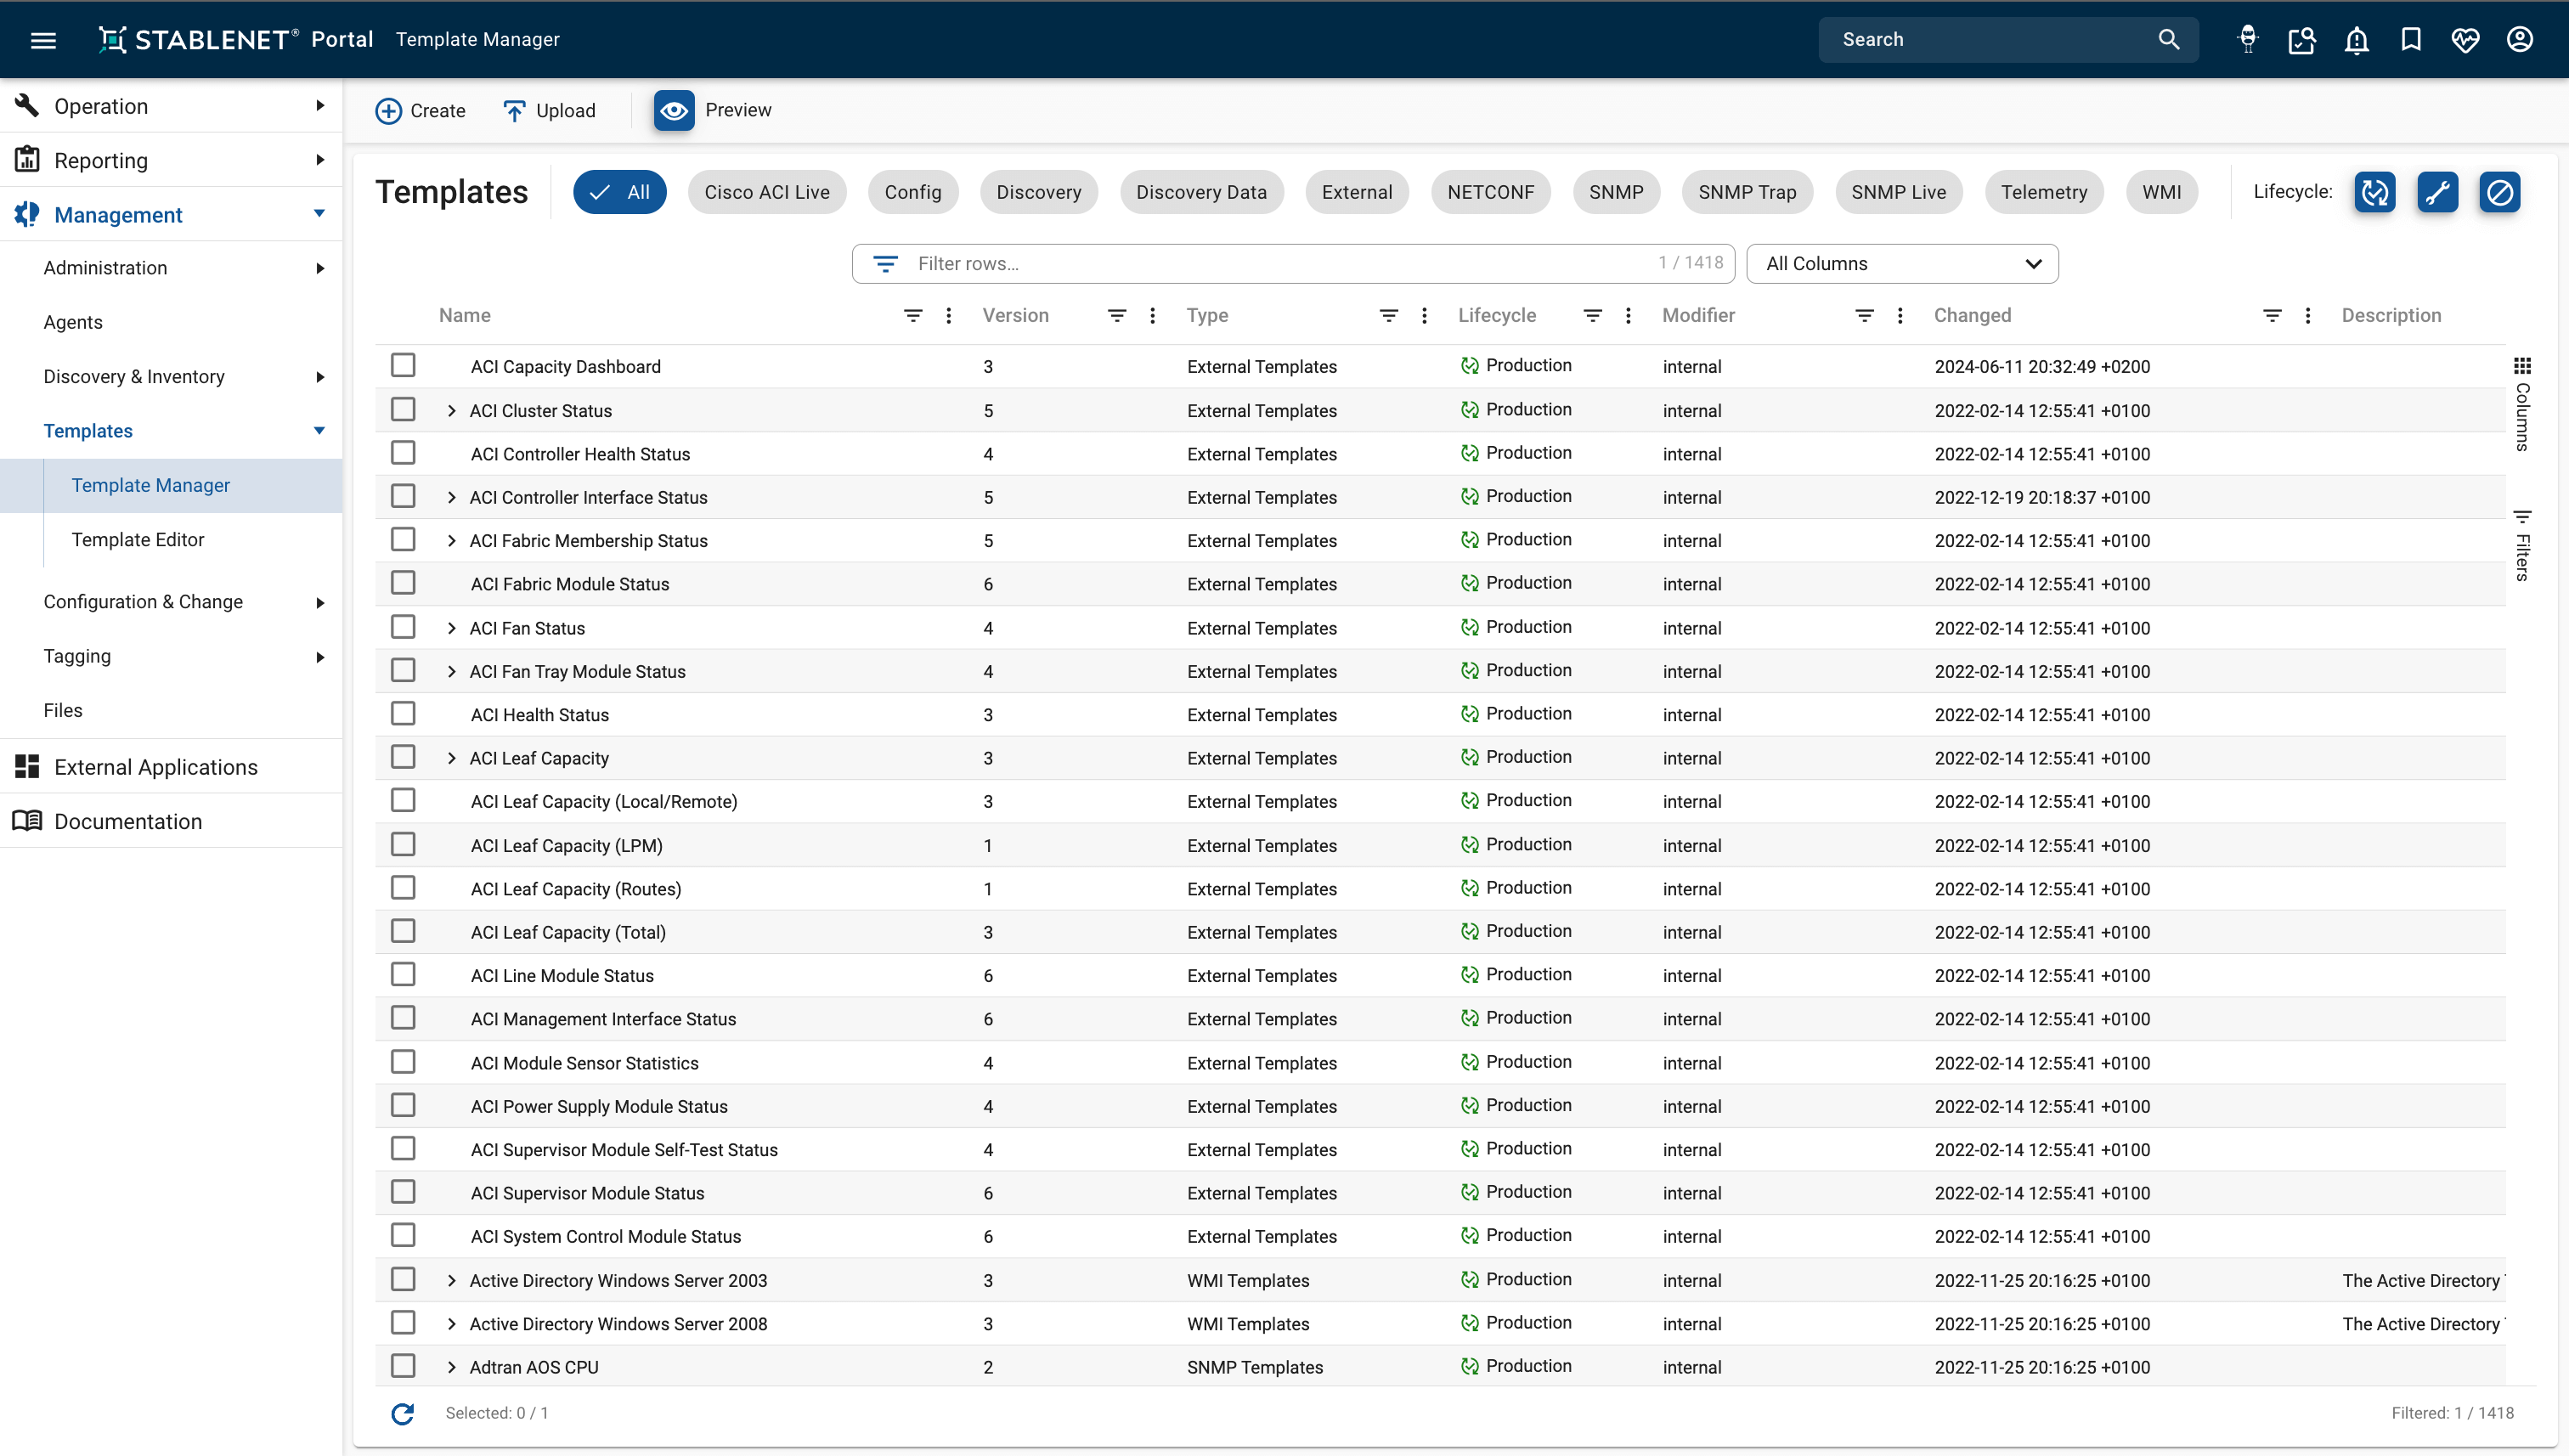
Task: Check the ACI Fabric Module Status checkbox
Action: coord(403,583)
